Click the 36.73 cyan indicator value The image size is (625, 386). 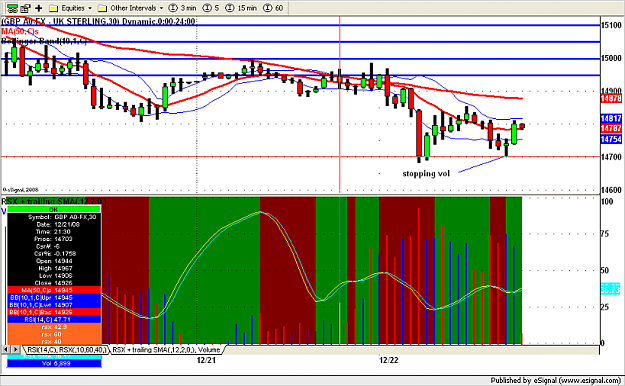tap(610, 290)
